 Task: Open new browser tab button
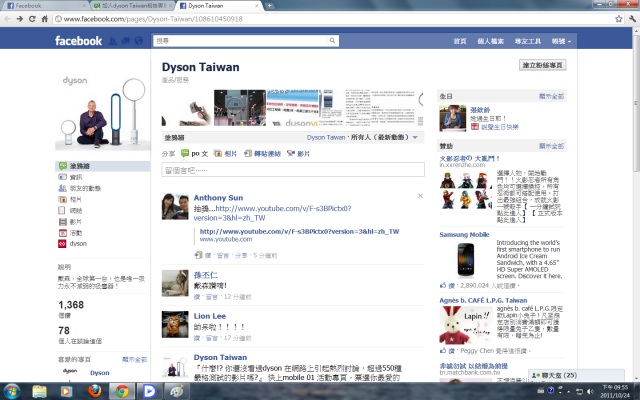[x=269, y=6]
